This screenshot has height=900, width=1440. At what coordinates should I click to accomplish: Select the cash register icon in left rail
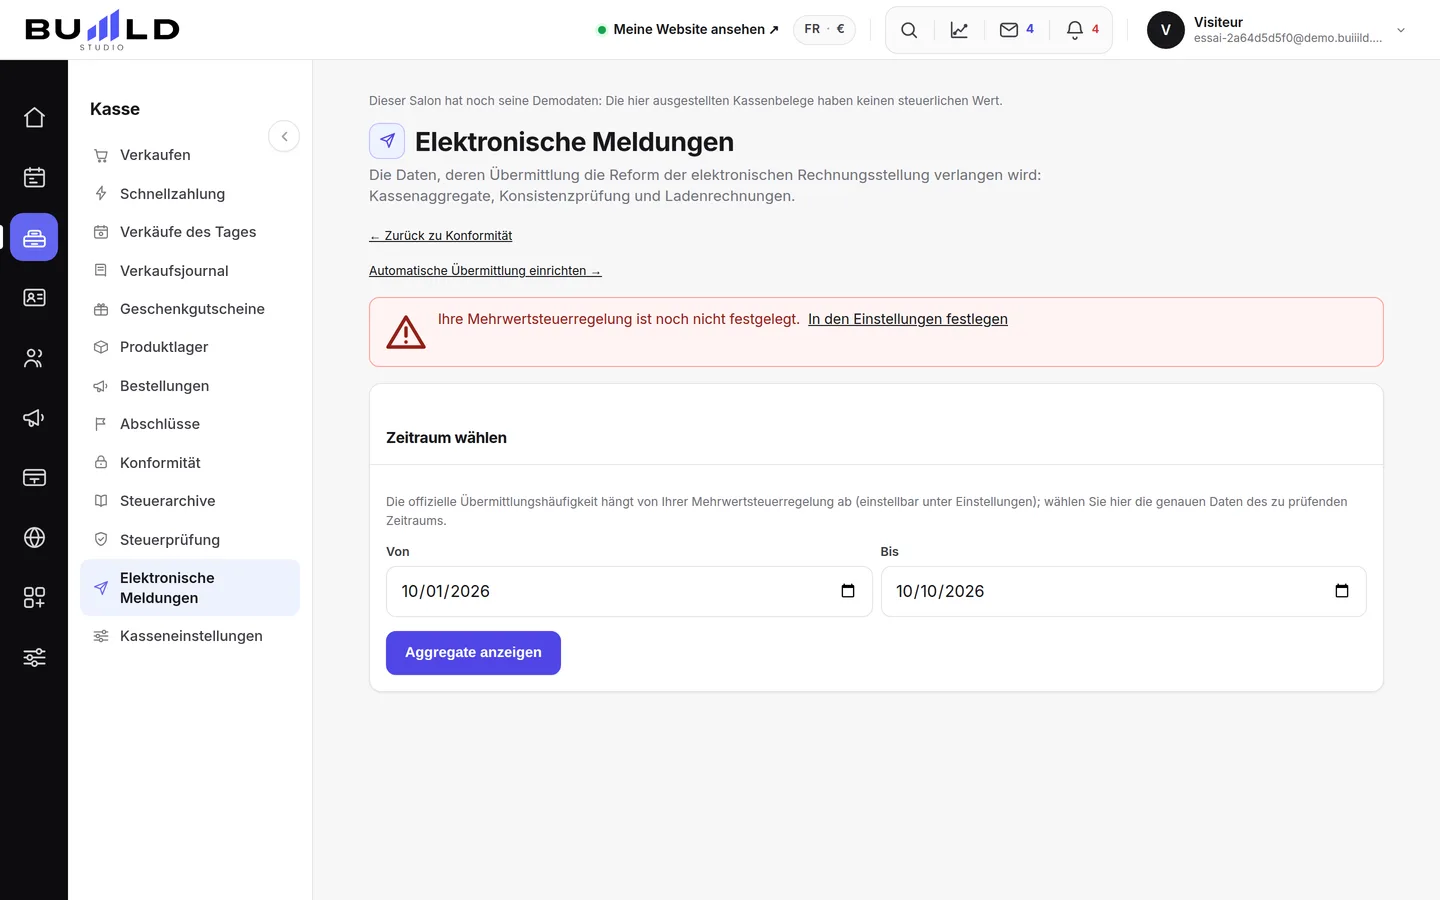34,237
